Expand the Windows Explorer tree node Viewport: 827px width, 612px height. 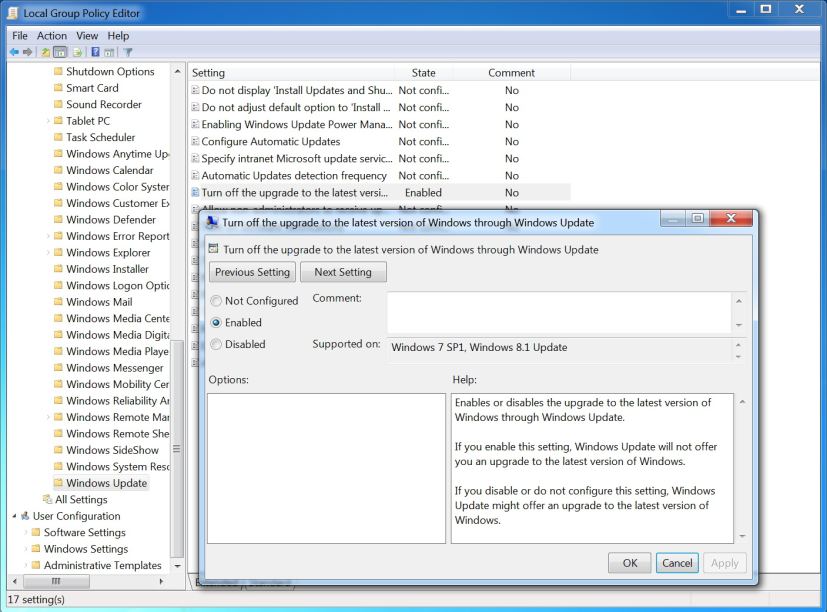tap(48, 252)
